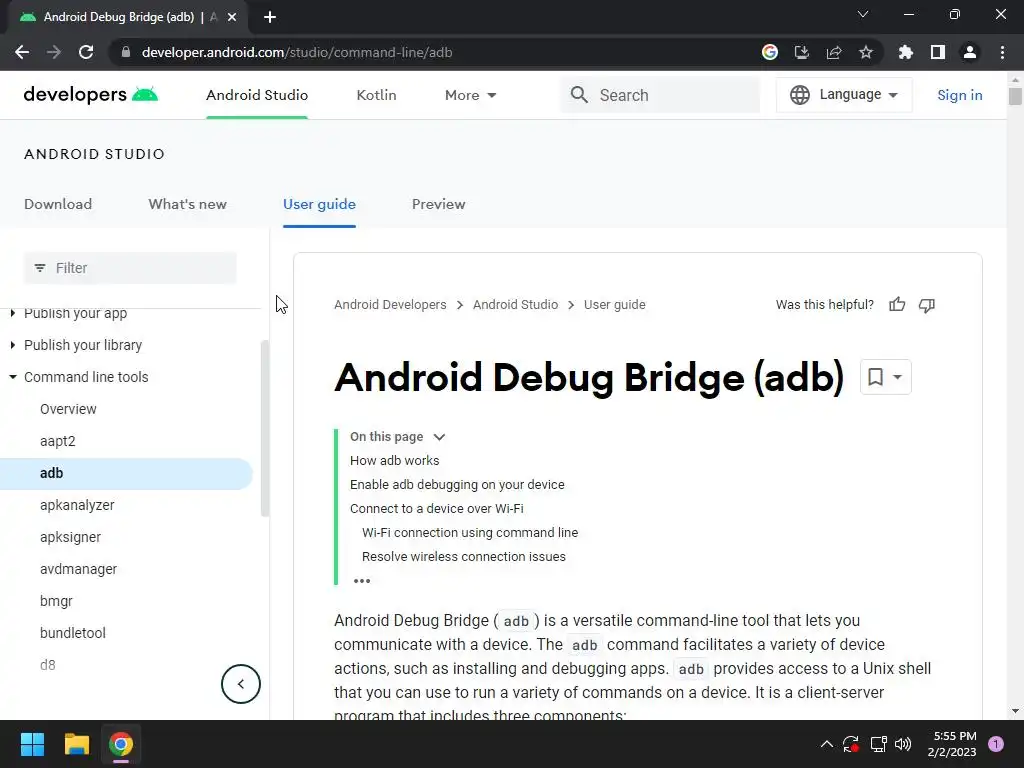Screen dimensions: 1024x768
Task: Click the bookmark icon next to page title
Action: (875, 377)
